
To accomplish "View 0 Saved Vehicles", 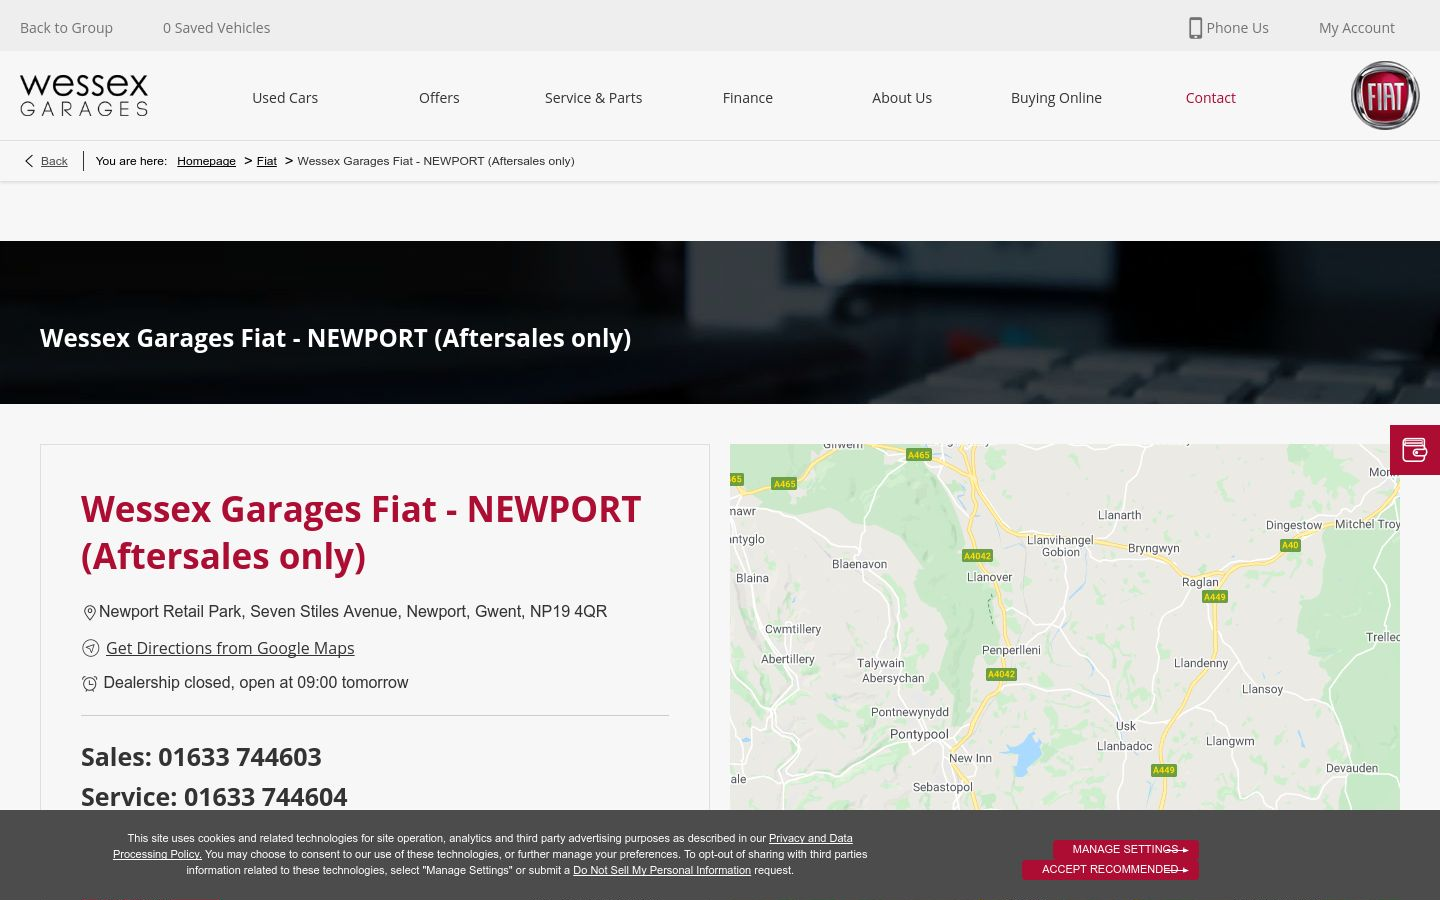I will [x=216, y=28].
